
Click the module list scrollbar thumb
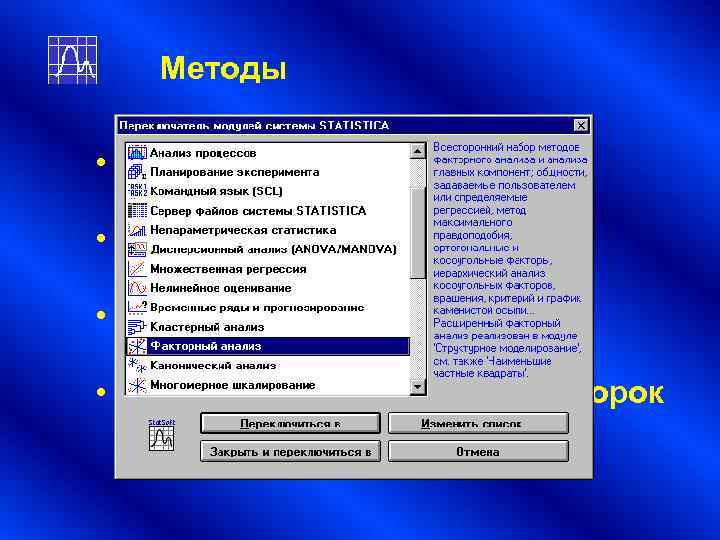click(x=417, y=233)
